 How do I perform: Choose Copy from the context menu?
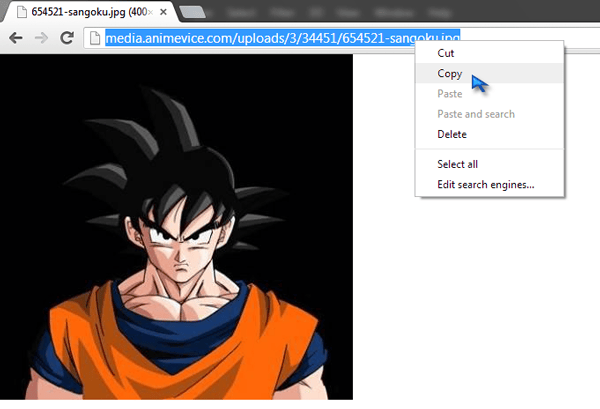pos(489,73)
